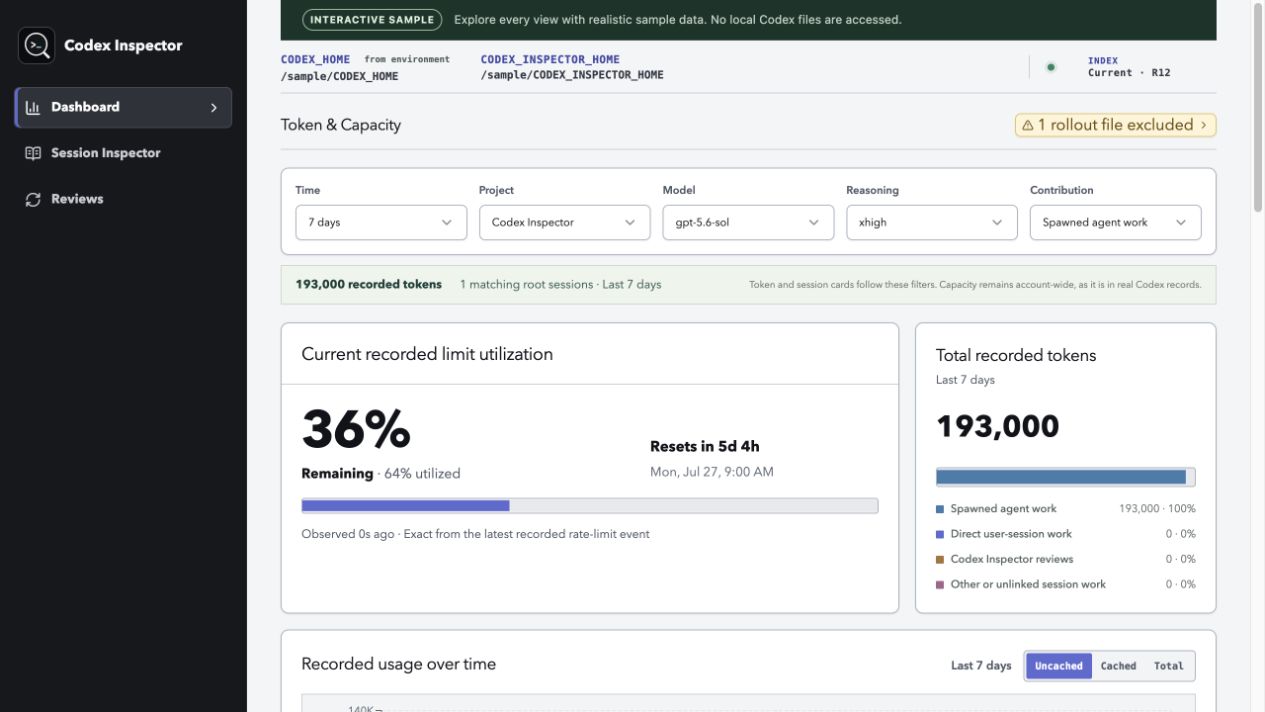Click the 'Current · R12' index text
The image size is (1265, 712).
pos(1129,73)
